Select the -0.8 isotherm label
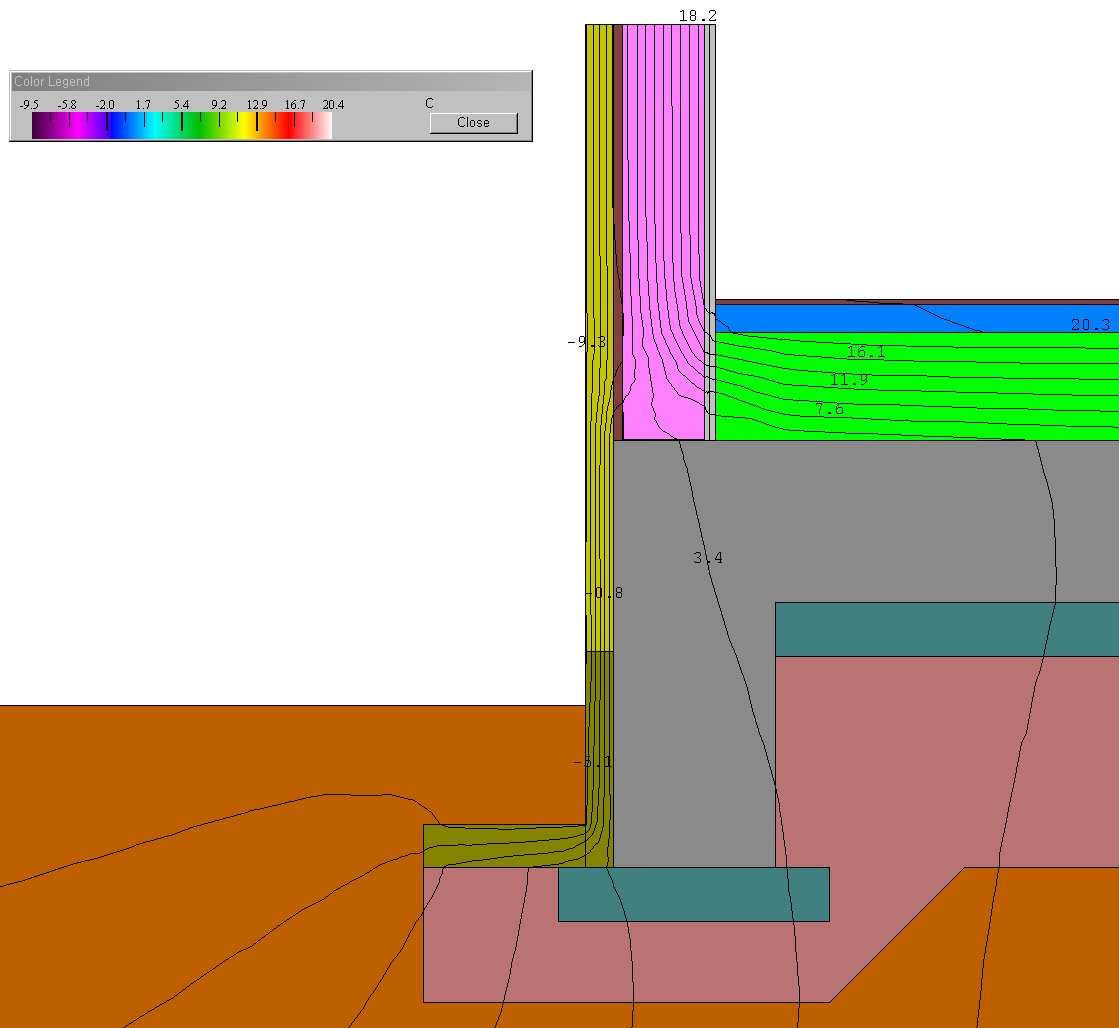Screen dimensions: 1119x1028 [x=606, y=593]
